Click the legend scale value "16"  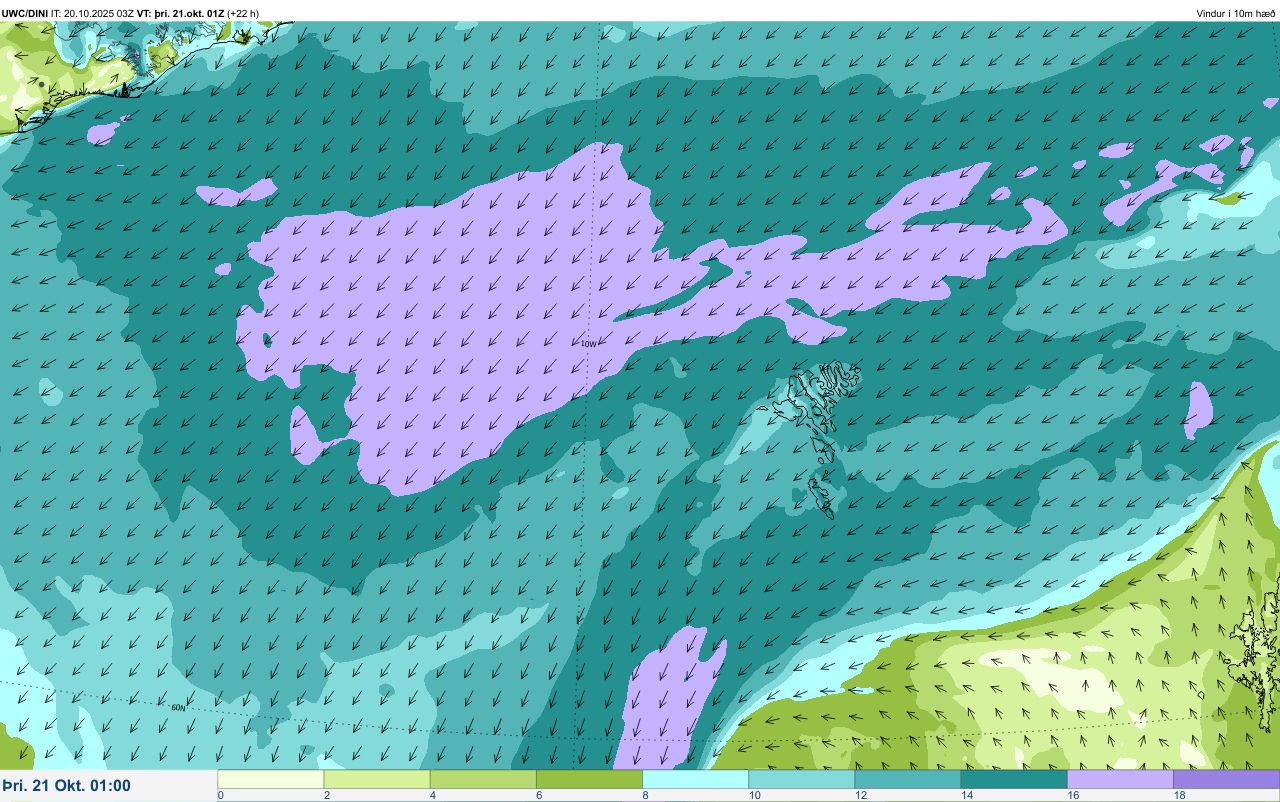pos(1073,796)
